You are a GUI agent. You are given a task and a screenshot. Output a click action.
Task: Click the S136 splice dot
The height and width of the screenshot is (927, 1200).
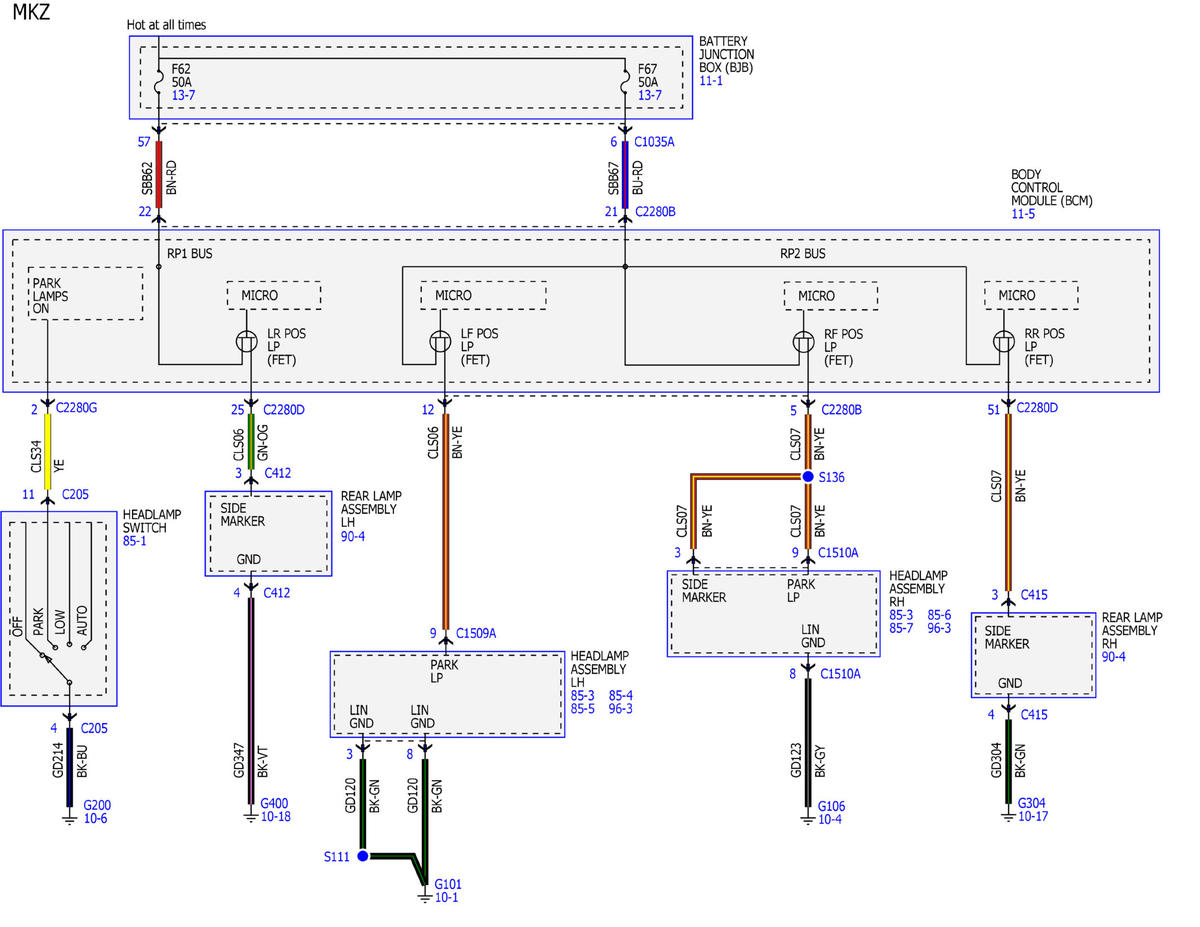tap(807, 477)
